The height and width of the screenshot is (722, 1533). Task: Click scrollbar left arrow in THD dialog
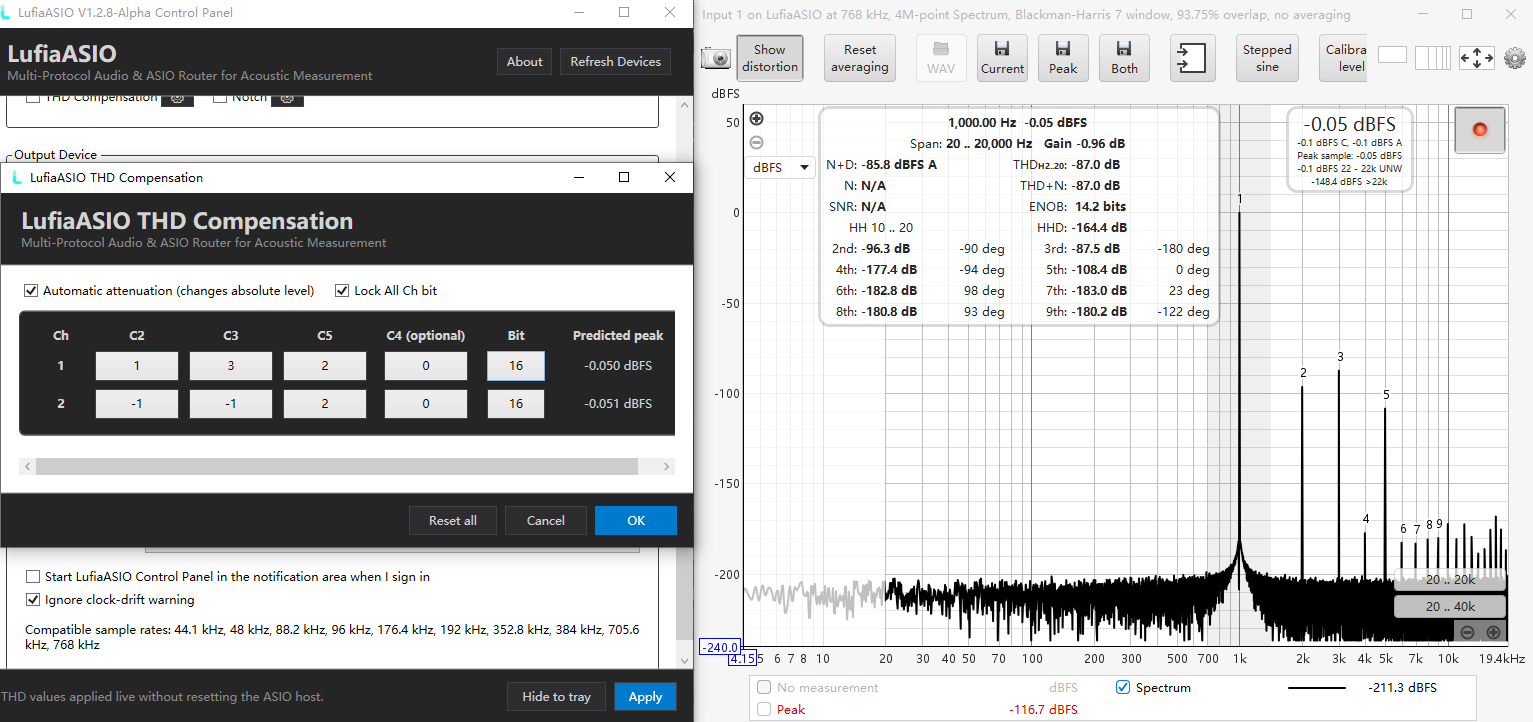click(27, 466)
